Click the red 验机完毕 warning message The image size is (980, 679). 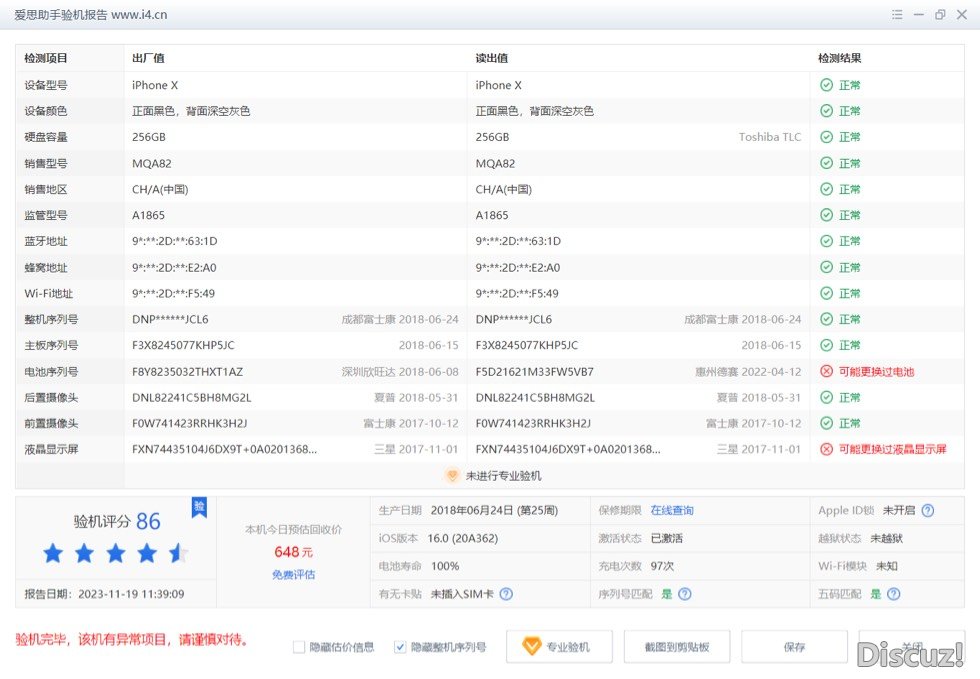point(132,640)
